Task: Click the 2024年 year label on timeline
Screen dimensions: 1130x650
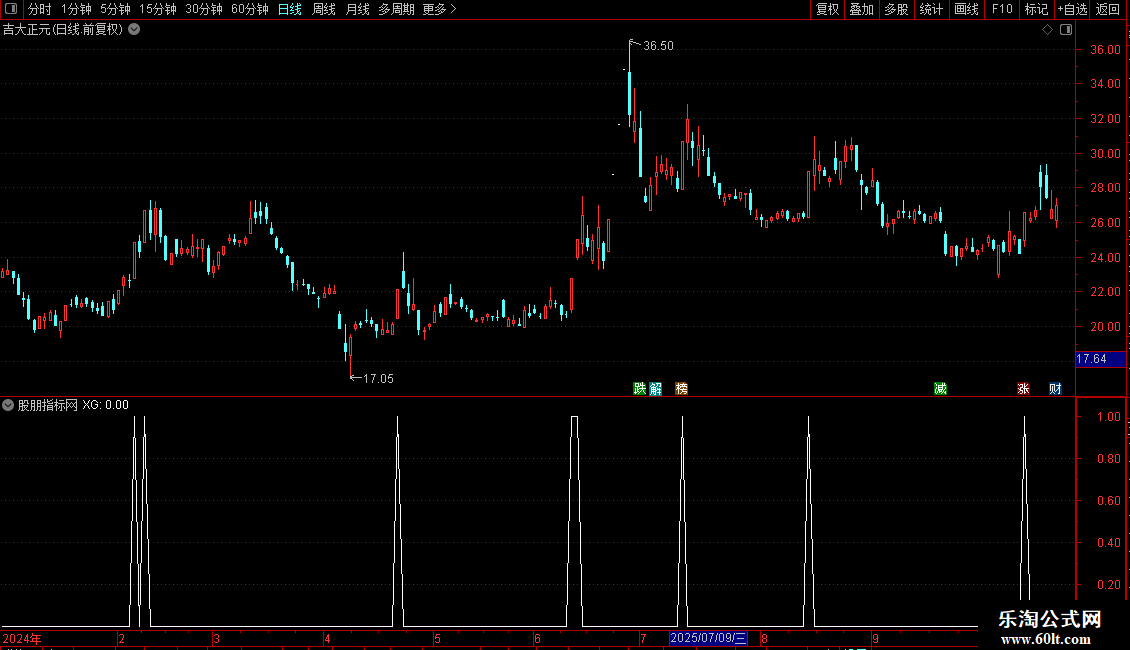Action: [22, 638]
